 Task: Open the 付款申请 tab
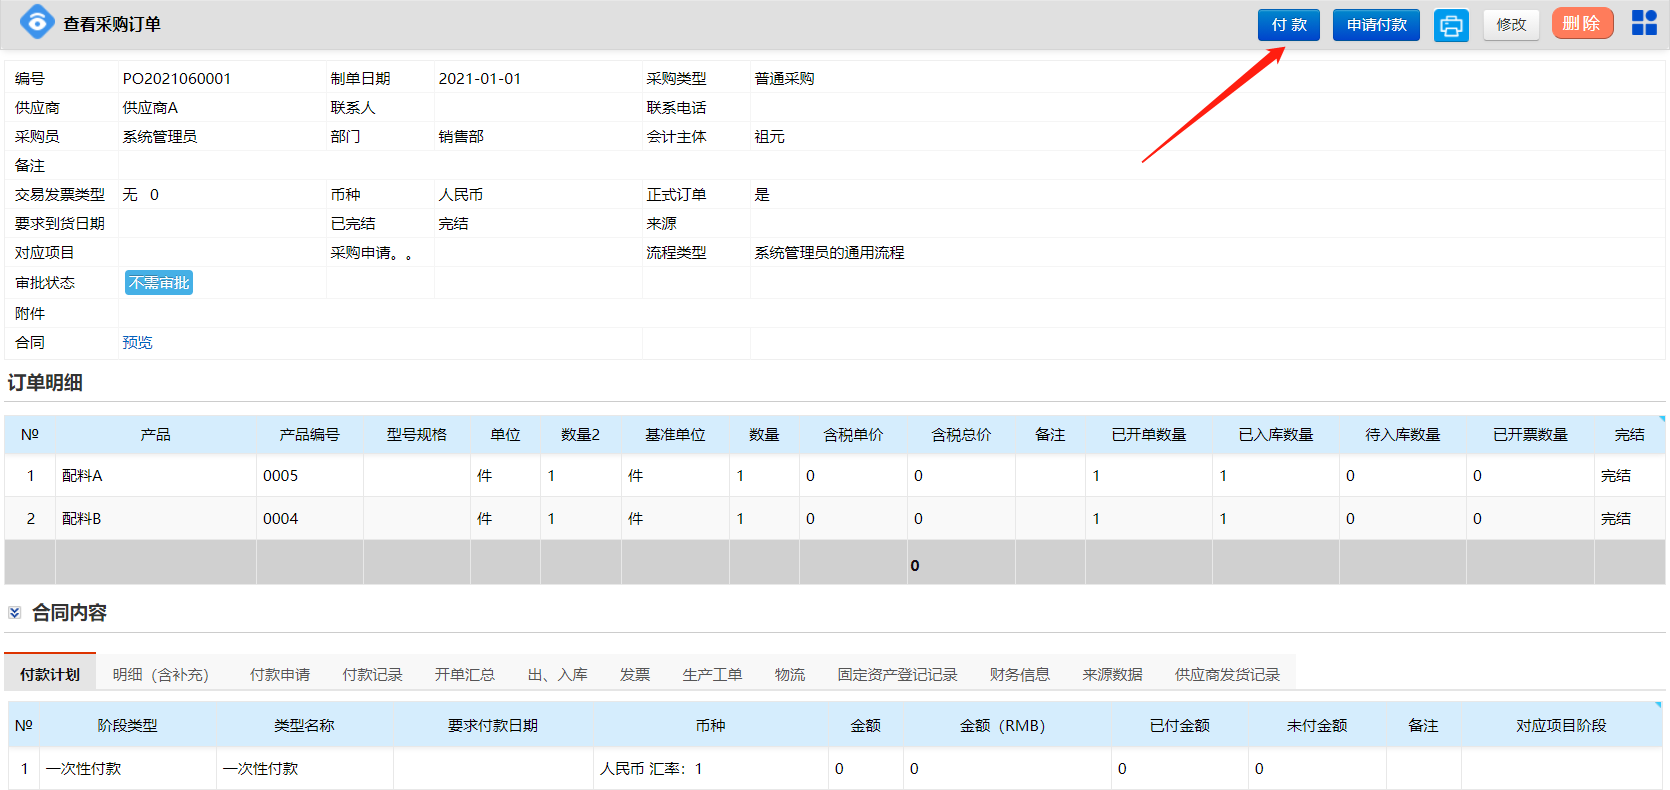click(280, 675)
